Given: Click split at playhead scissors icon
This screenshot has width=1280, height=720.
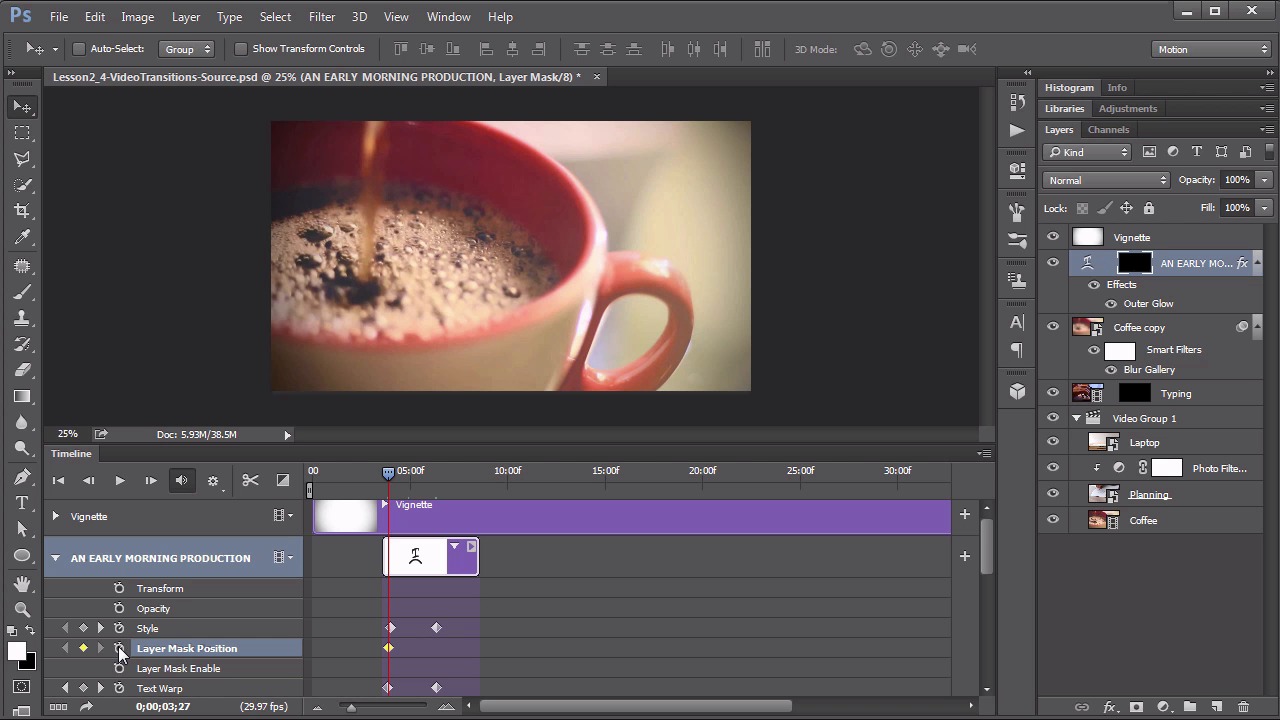Looking at the screenshot, I should tap(250, 481).
